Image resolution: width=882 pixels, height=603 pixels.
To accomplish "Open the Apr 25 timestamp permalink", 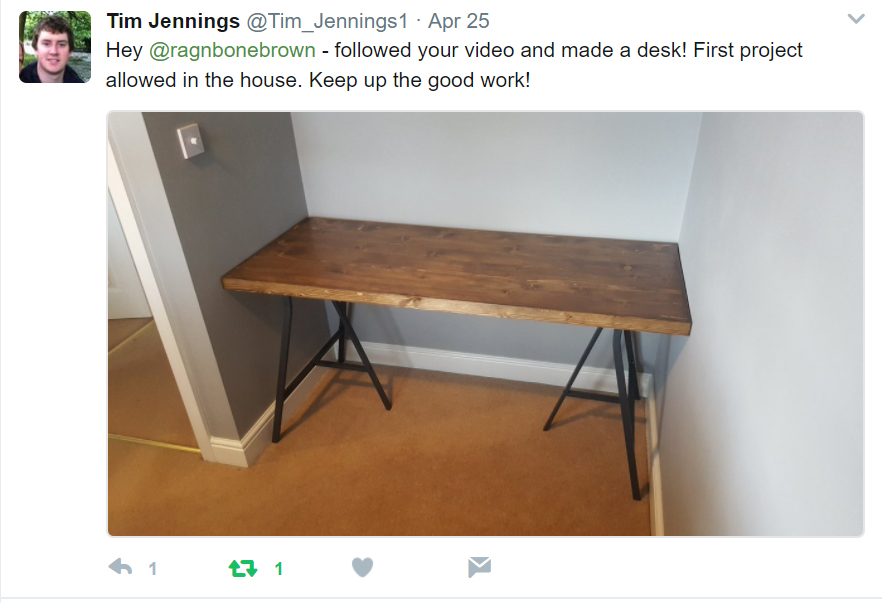I will [458, 21].
